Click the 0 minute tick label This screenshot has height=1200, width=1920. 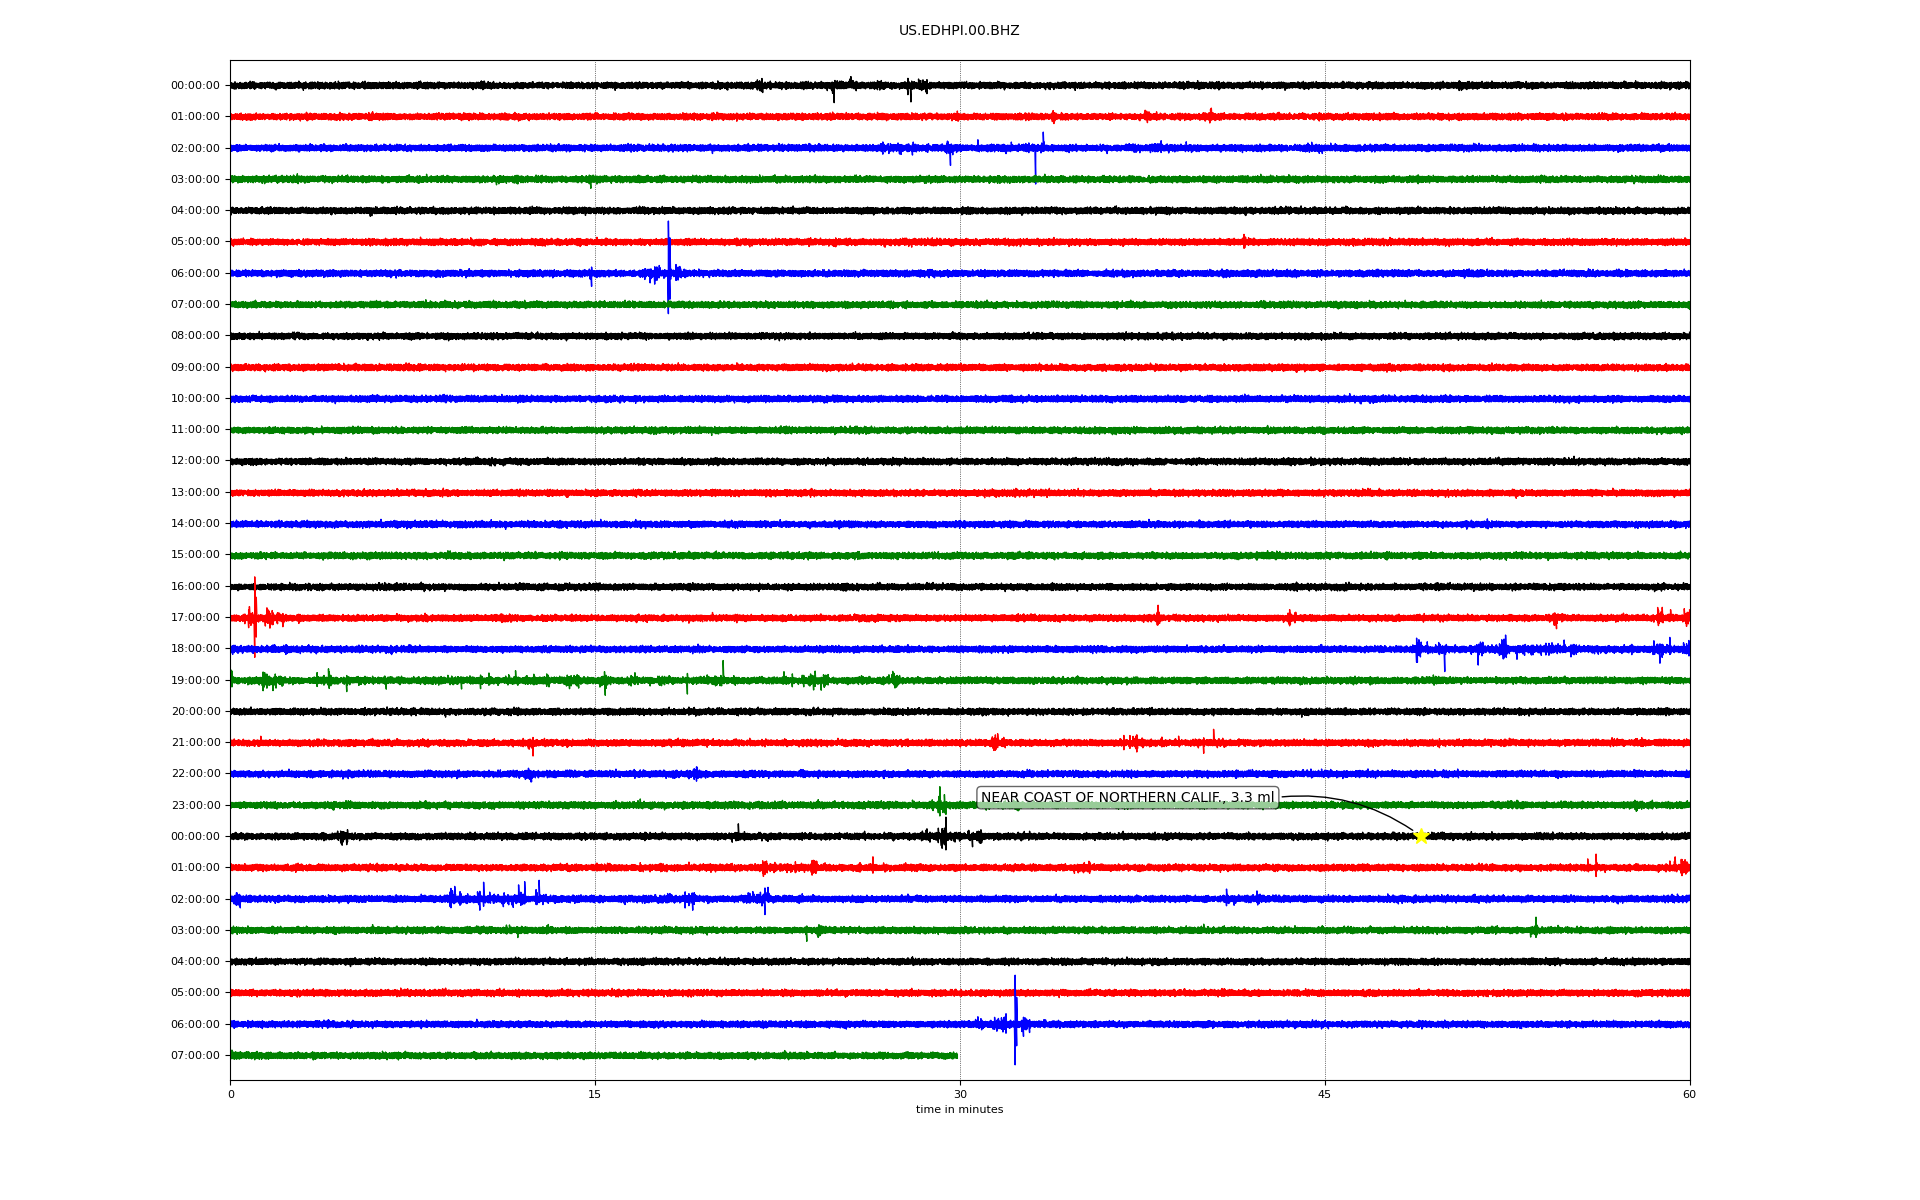pyautogui.click(x=231, y=1094)
